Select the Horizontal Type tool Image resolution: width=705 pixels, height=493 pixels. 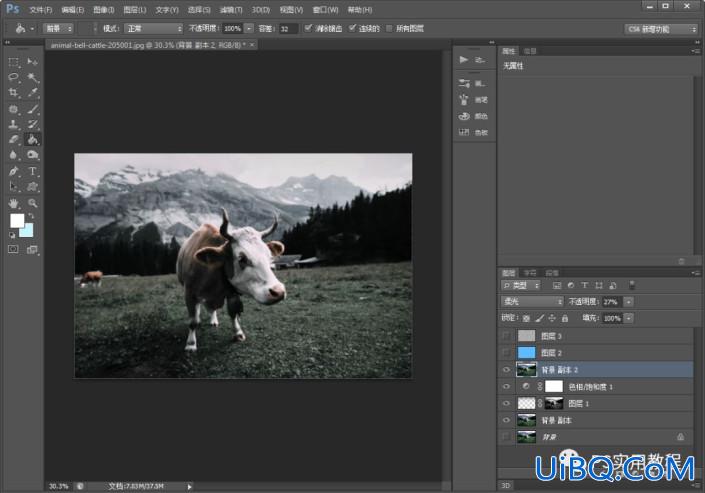point(32,171)
